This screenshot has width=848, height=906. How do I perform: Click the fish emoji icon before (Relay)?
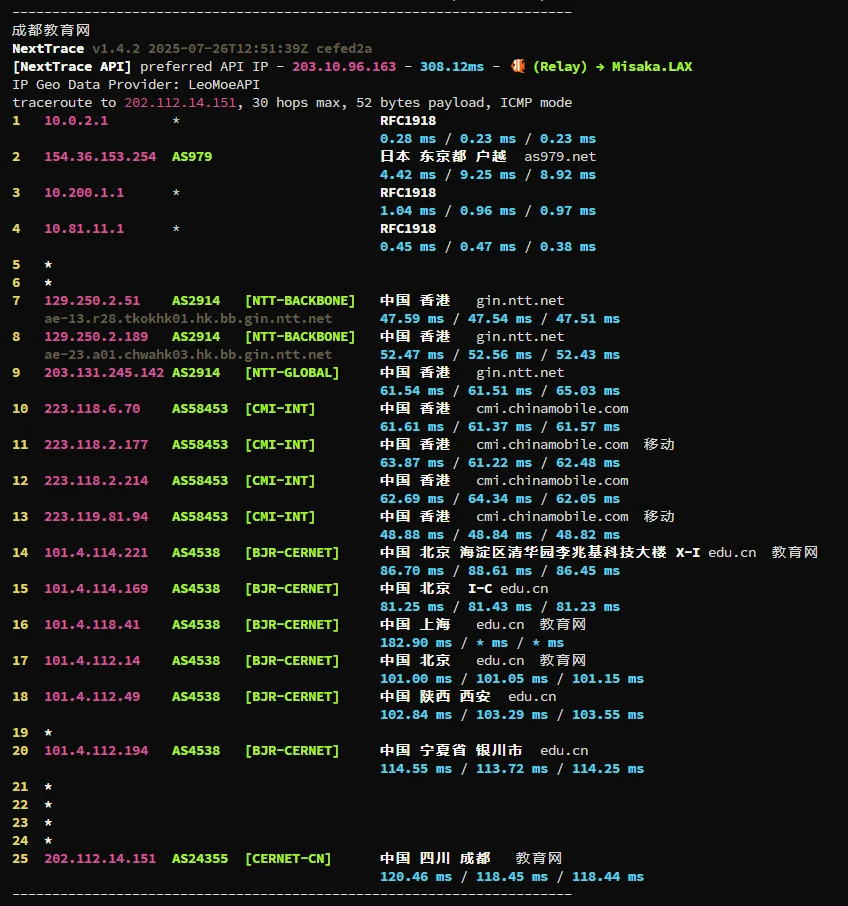point(518,66)
